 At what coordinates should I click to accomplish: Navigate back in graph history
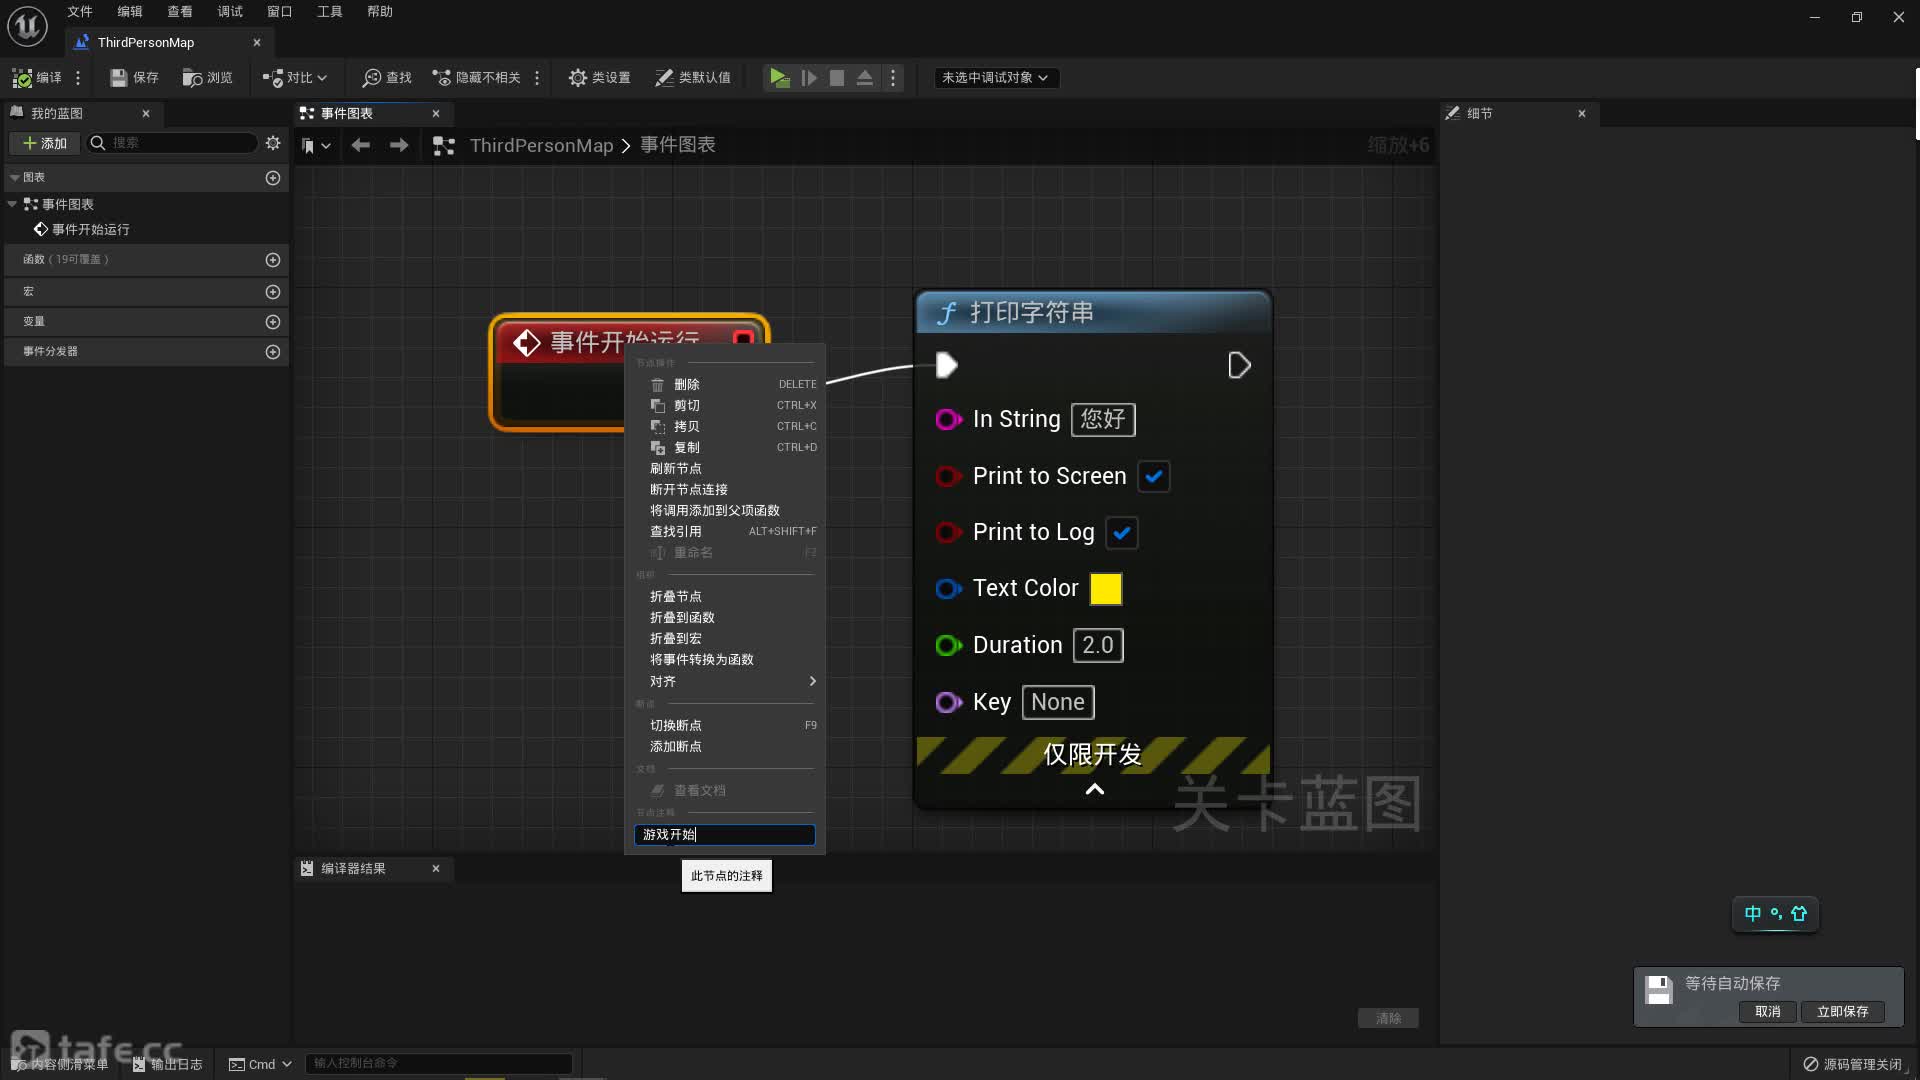click(x=361, y=145)
